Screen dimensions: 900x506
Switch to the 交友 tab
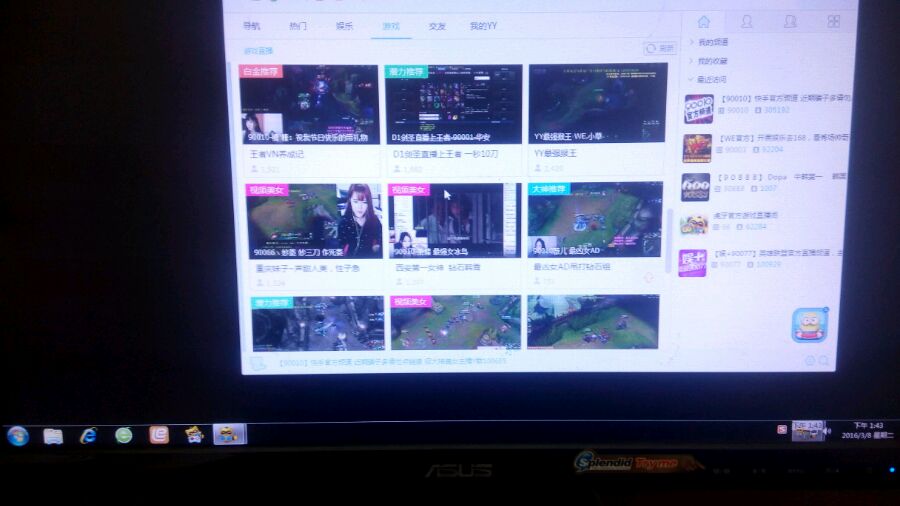click(x=437, y=26)
